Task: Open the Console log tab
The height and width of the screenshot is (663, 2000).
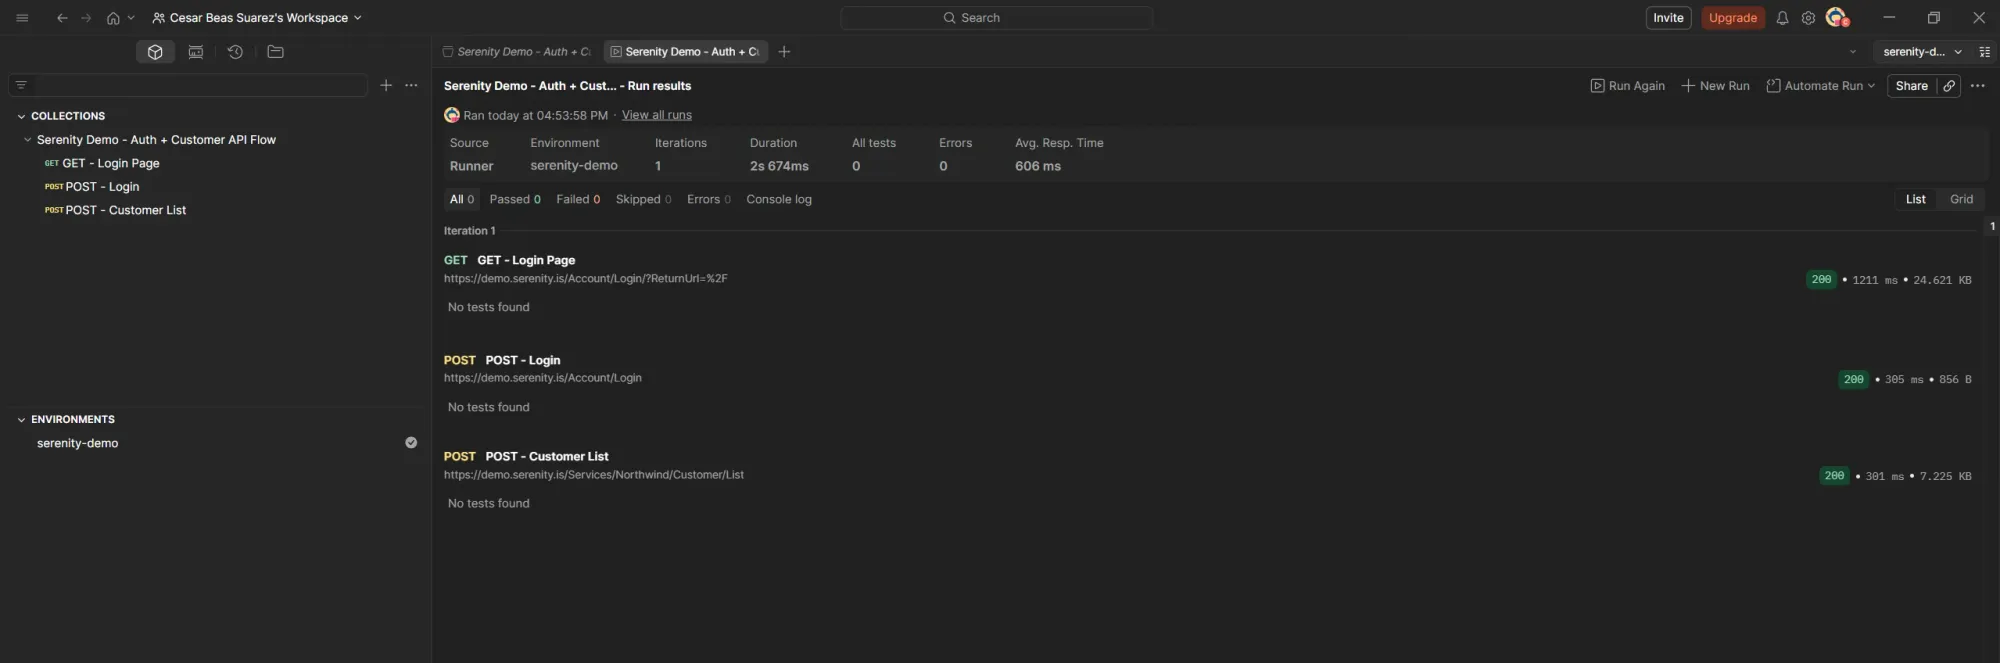Action: pyautogui.click(x=779, y=199)
